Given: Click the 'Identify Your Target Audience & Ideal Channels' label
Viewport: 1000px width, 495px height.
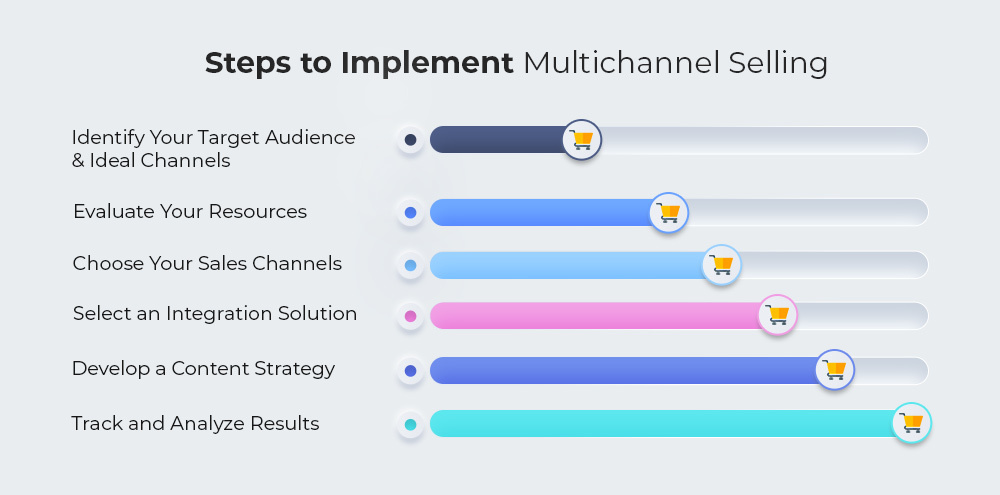Looking at the screenshot, I should point(214,149).
